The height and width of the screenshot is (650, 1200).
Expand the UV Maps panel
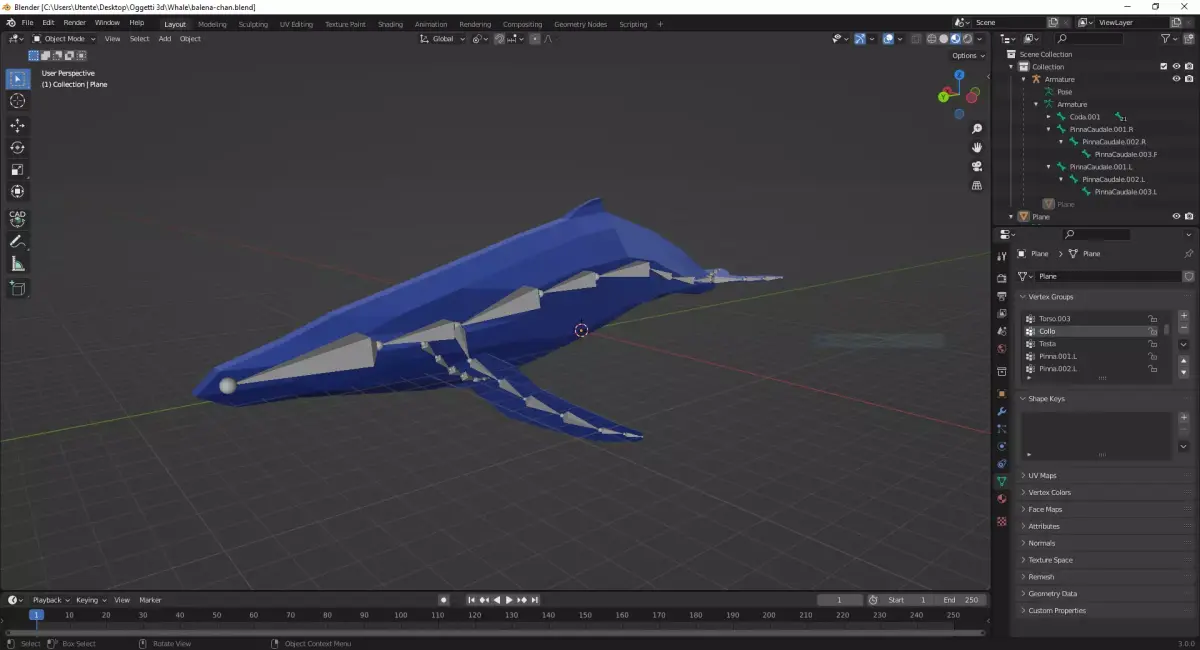coord(1042,475)
